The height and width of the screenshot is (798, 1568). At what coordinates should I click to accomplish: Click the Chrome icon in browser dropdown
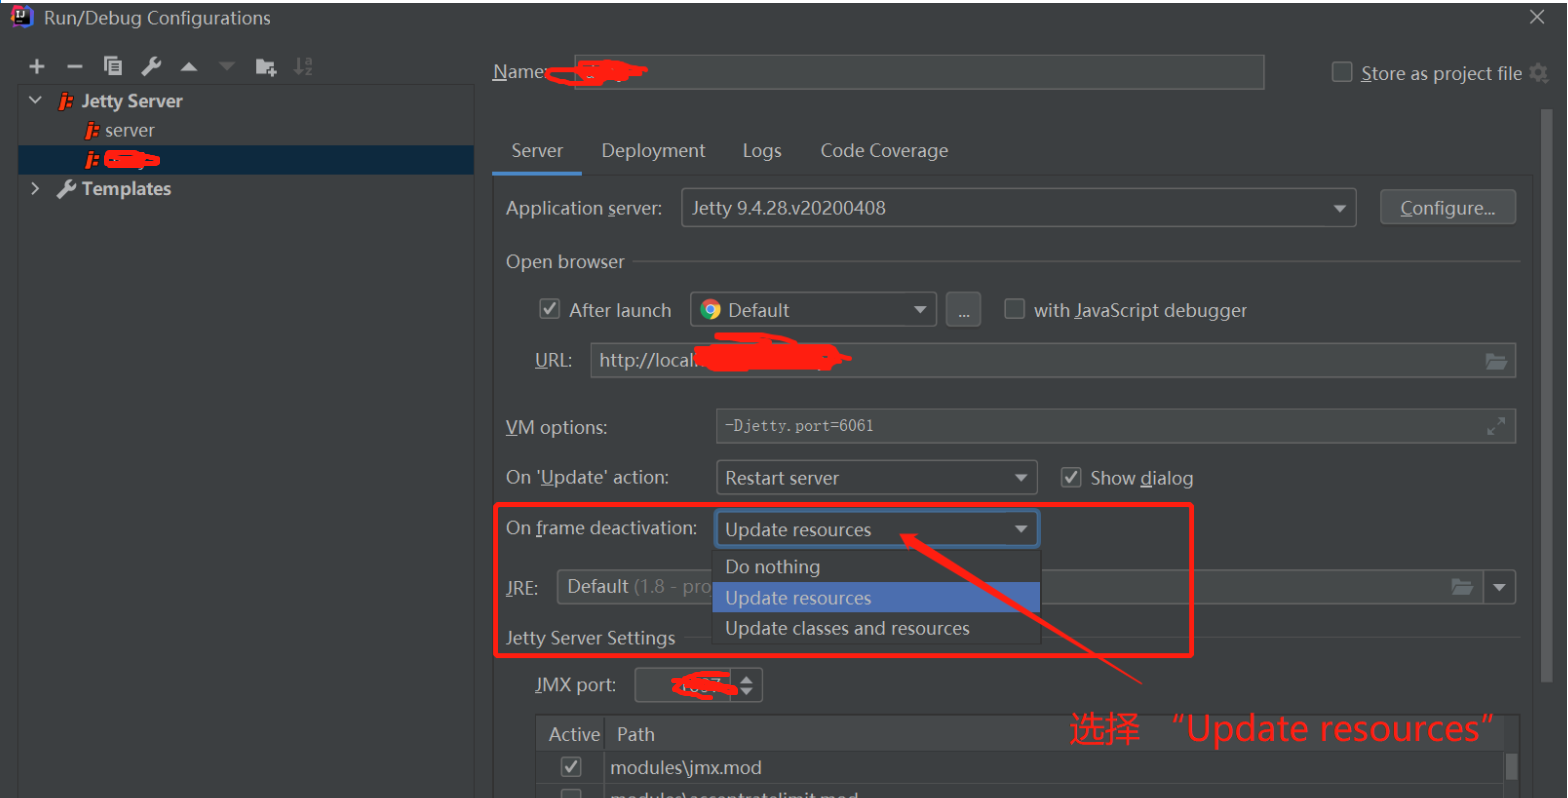[x=711, y=310]
